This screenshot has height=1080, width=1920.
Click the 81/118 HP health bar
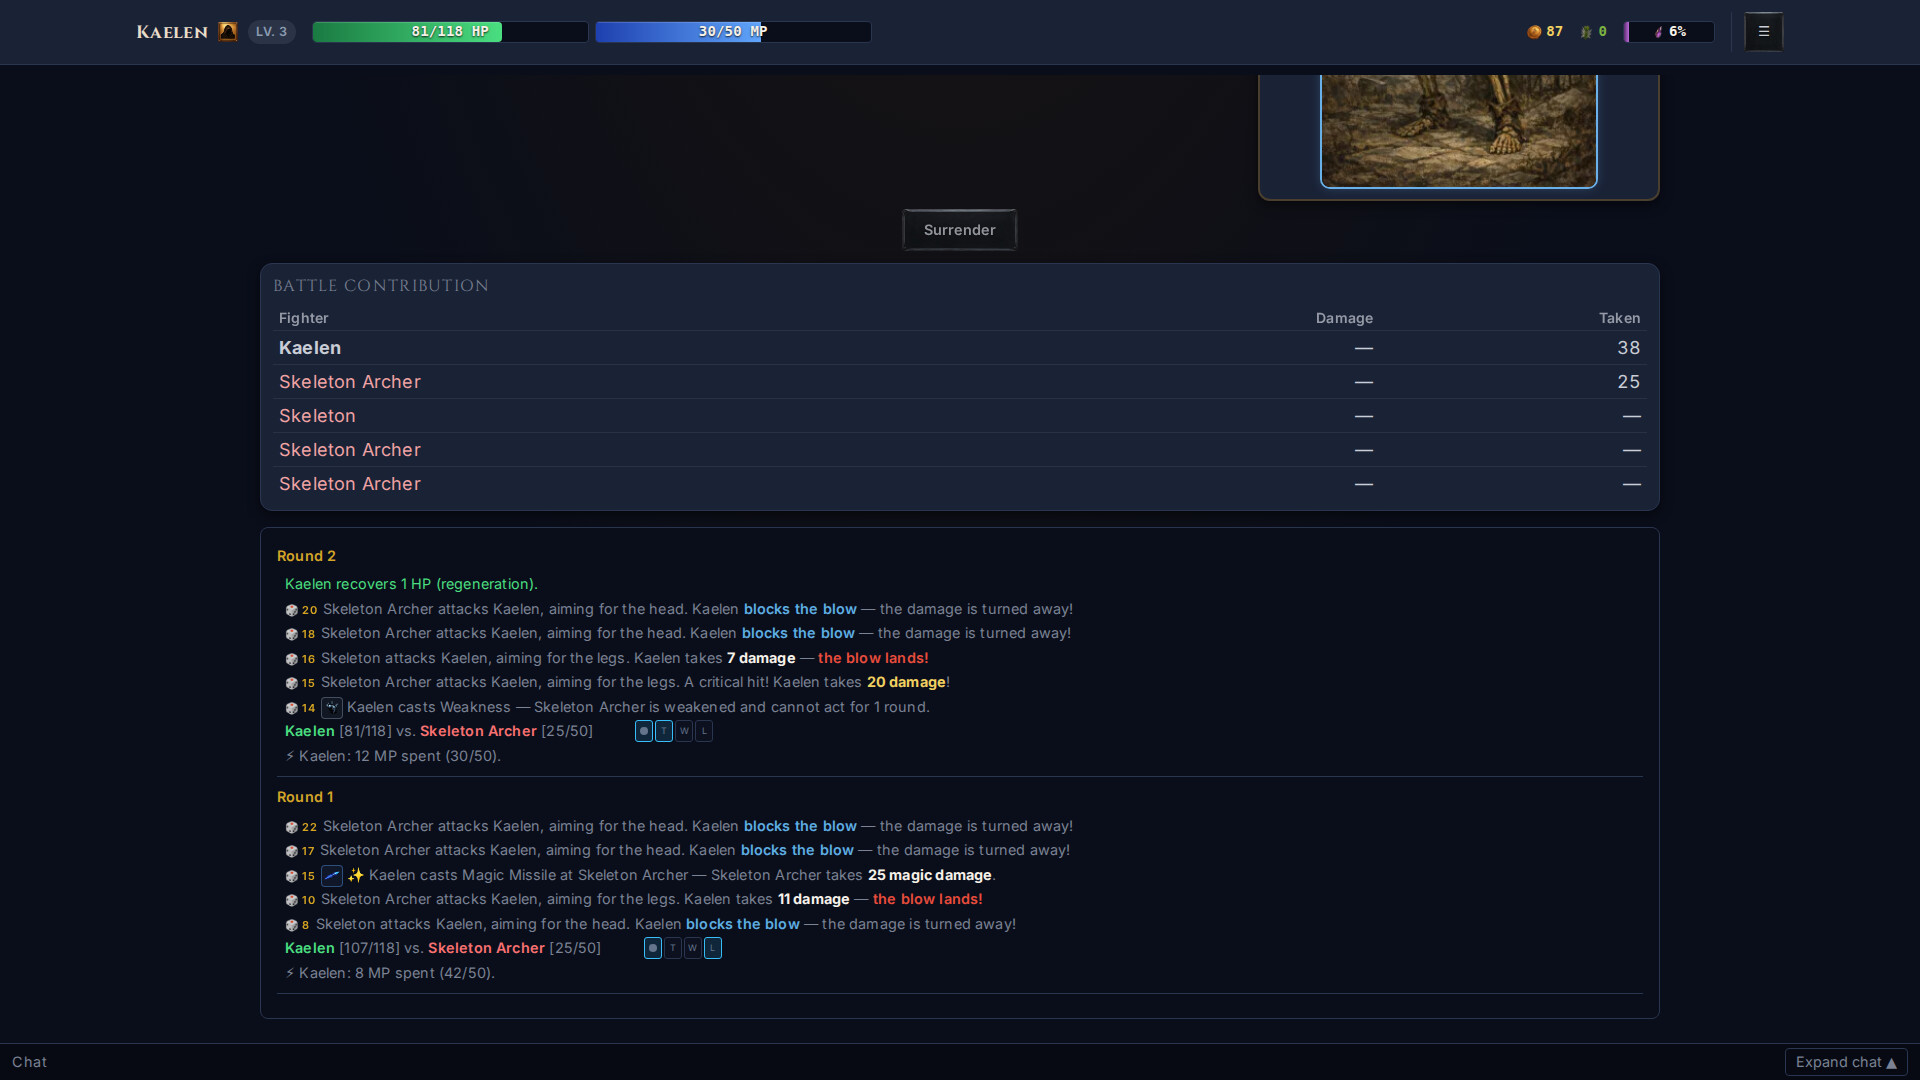tap(450, 32)
